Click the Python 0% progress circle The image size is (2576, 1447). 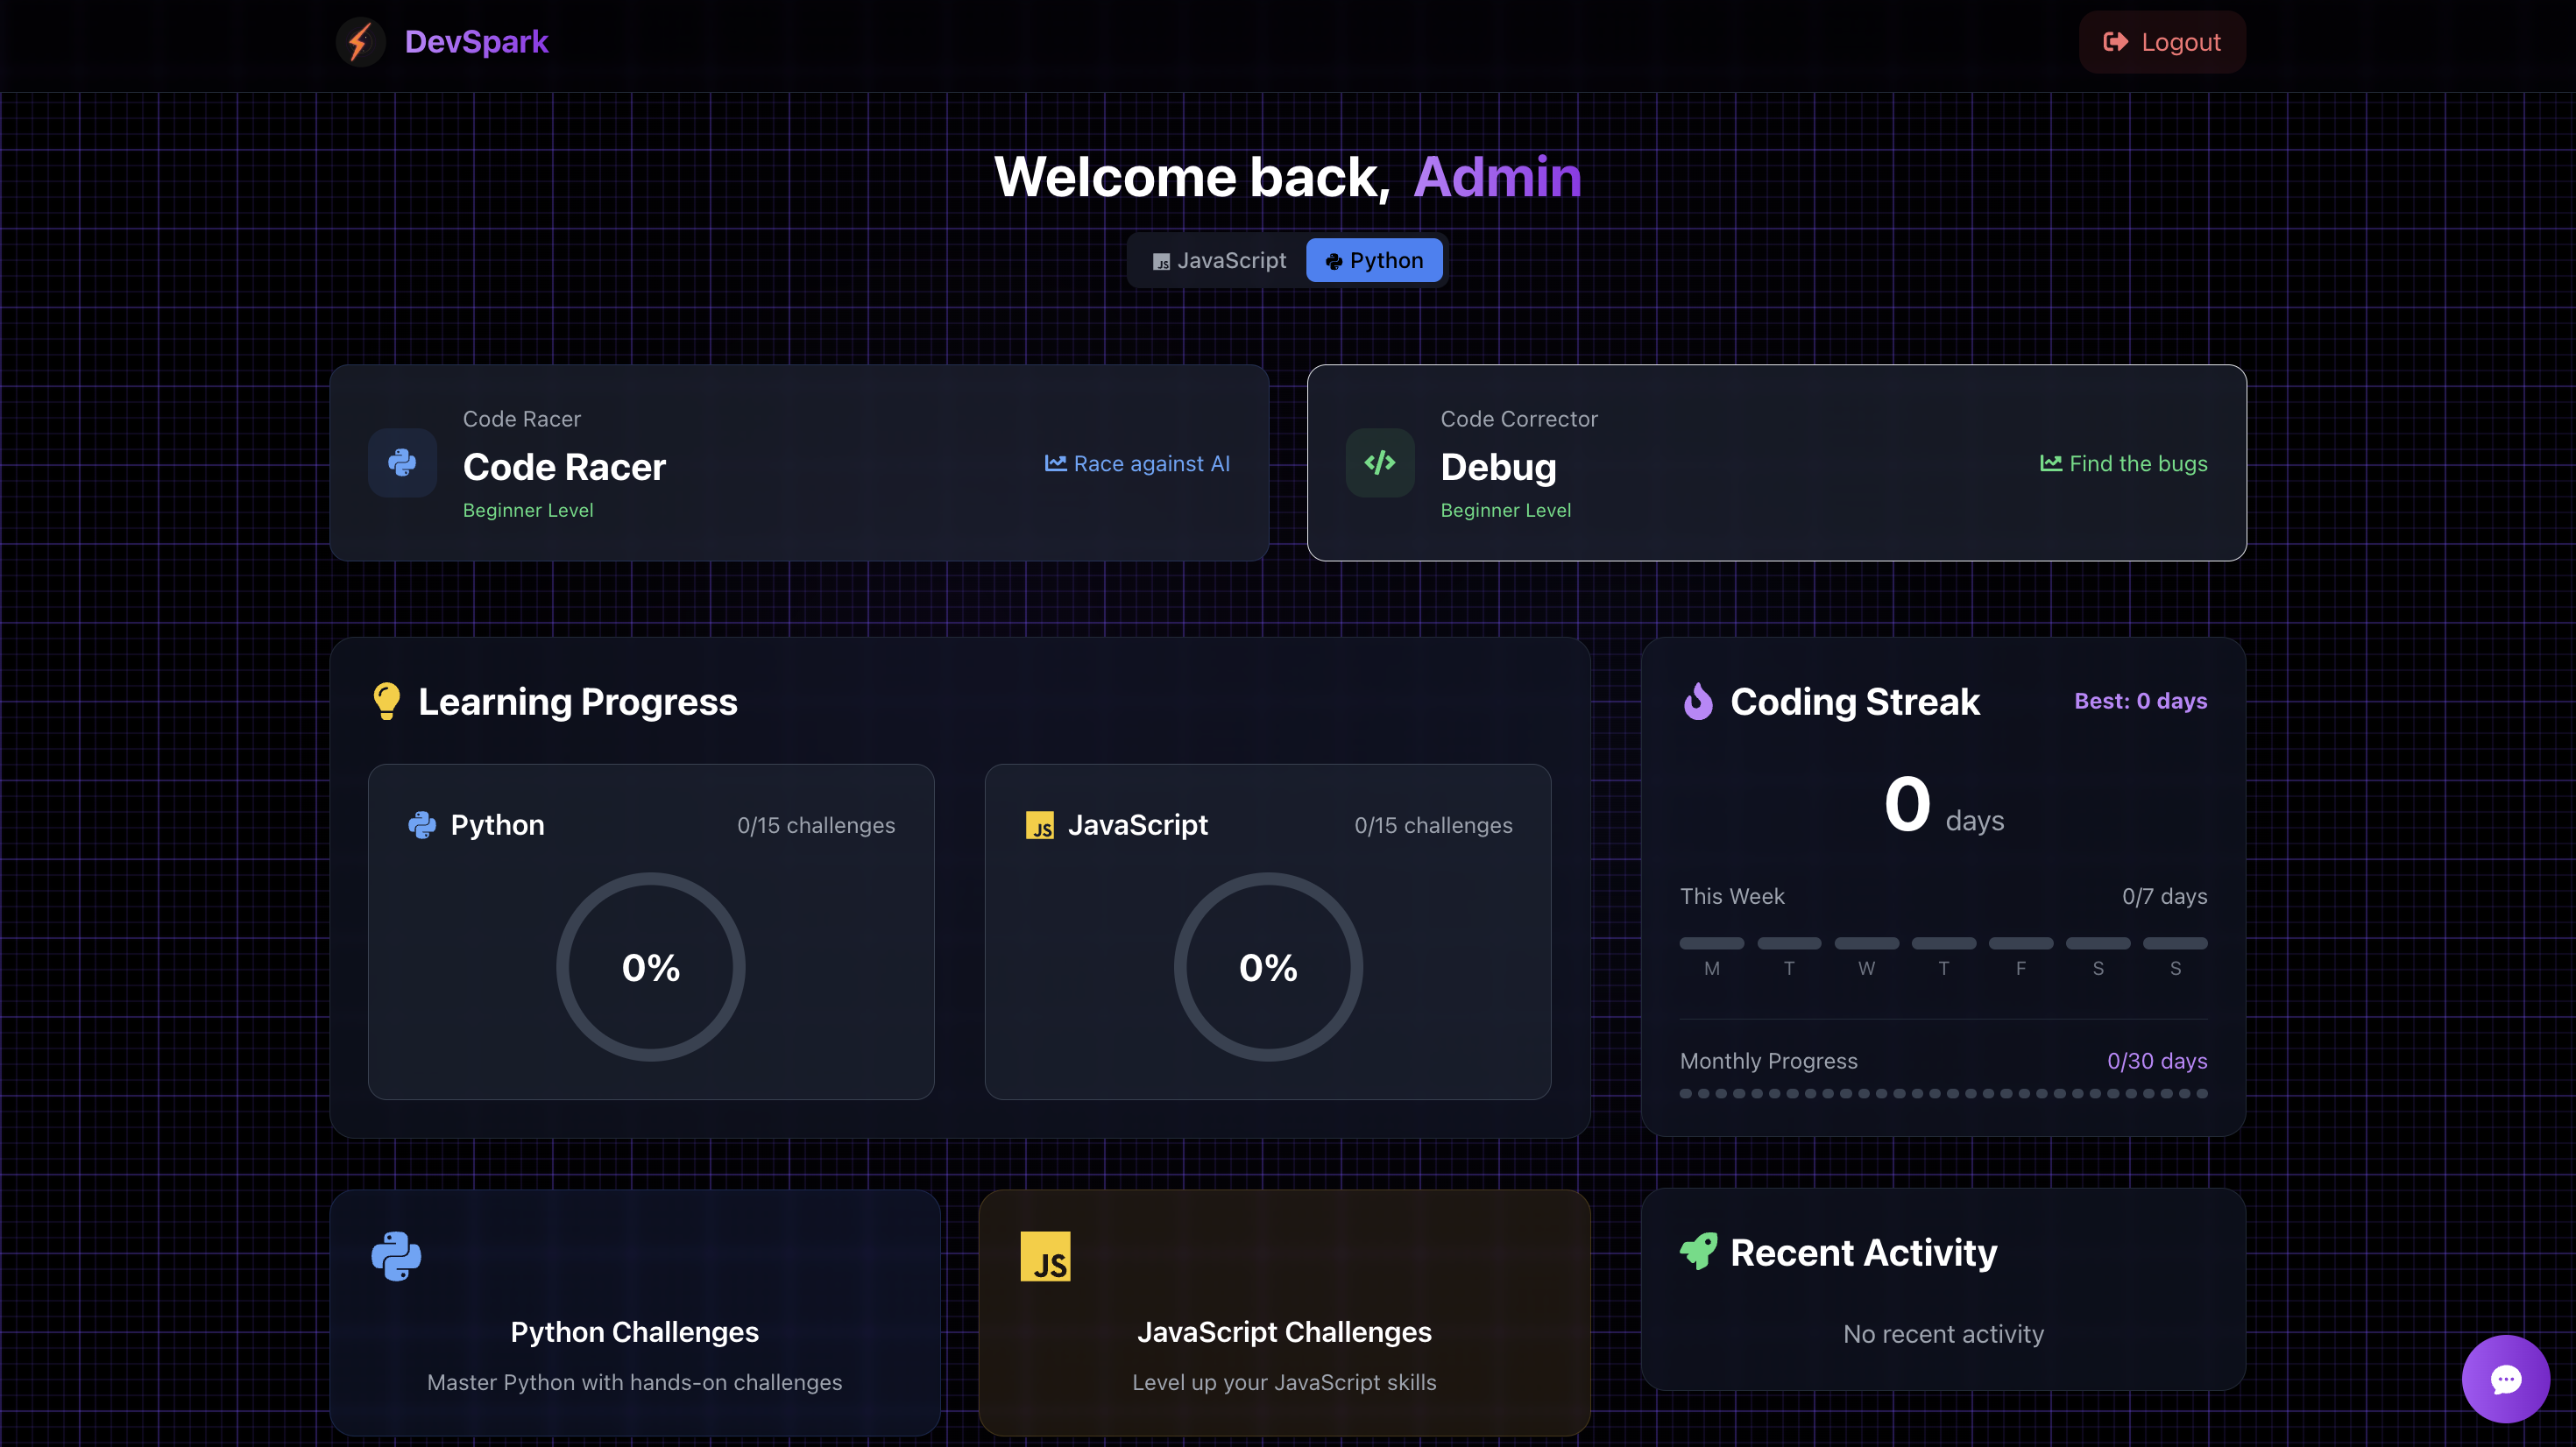[x=651, y=967]
